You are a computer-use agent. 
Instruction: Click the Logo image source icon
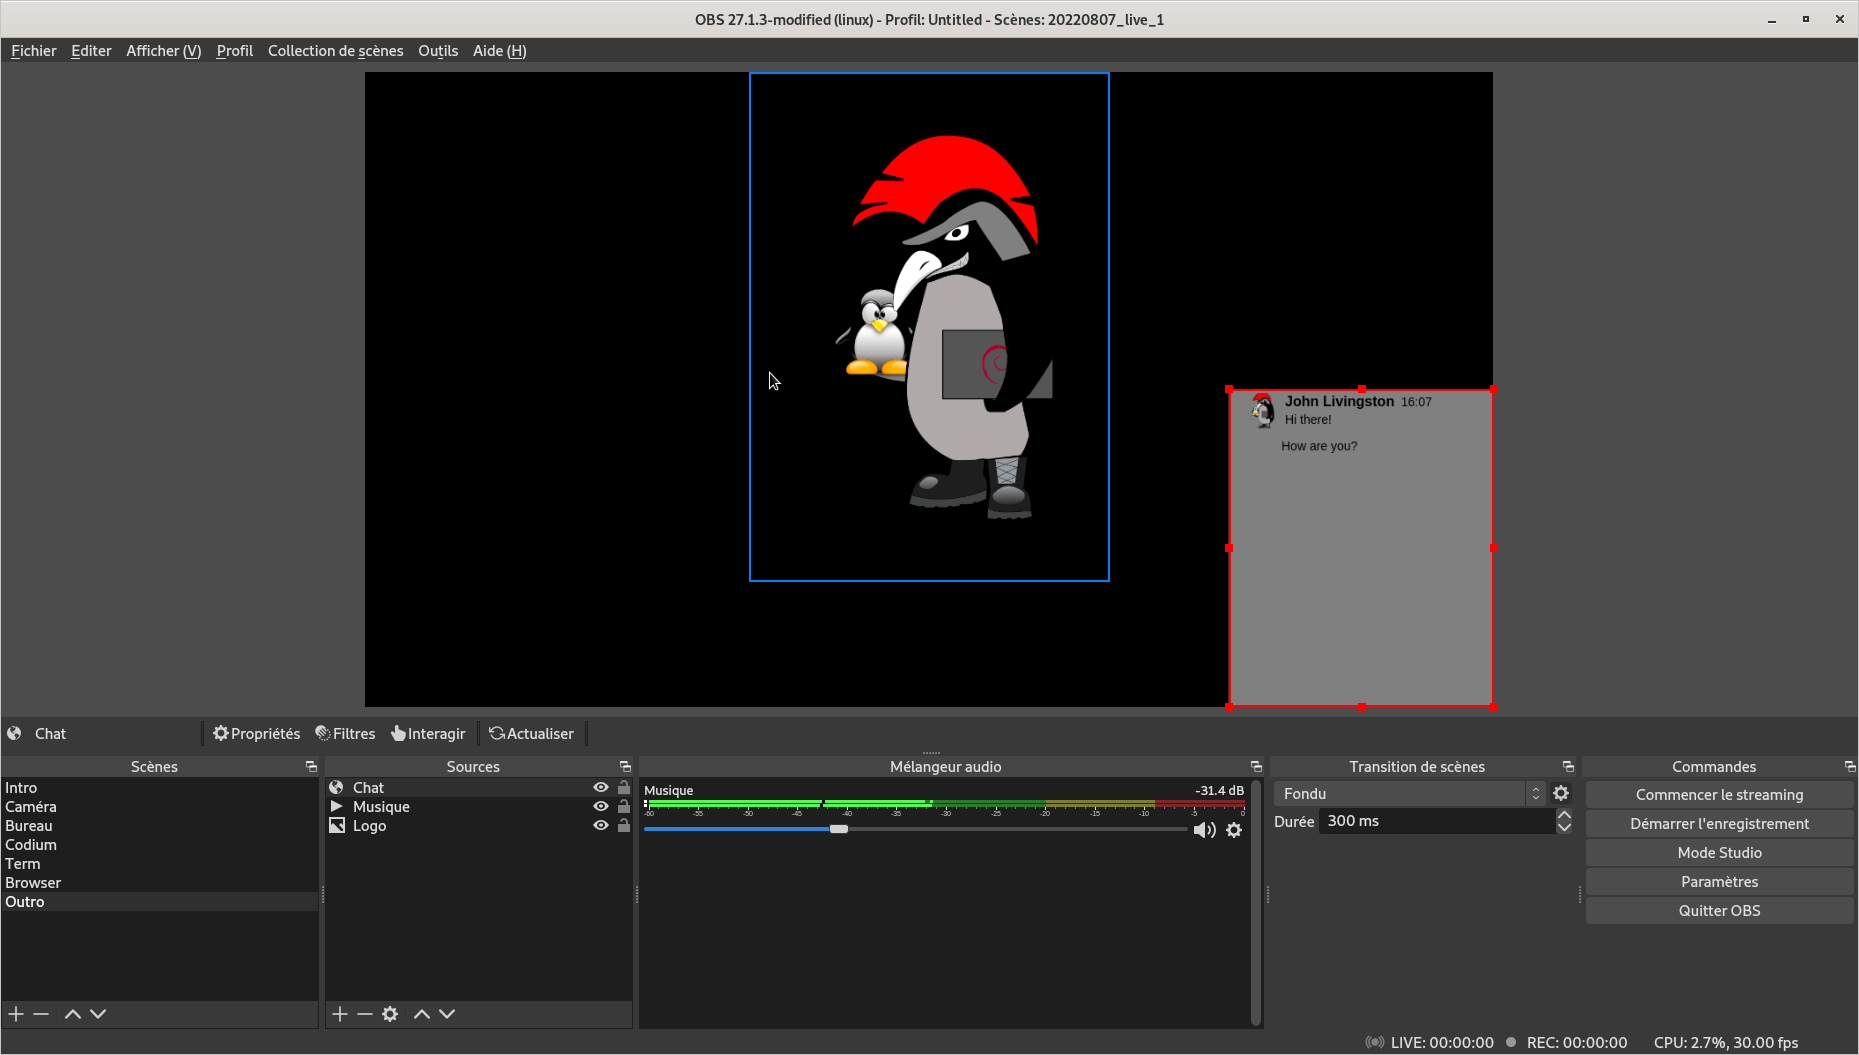point(337,826)
